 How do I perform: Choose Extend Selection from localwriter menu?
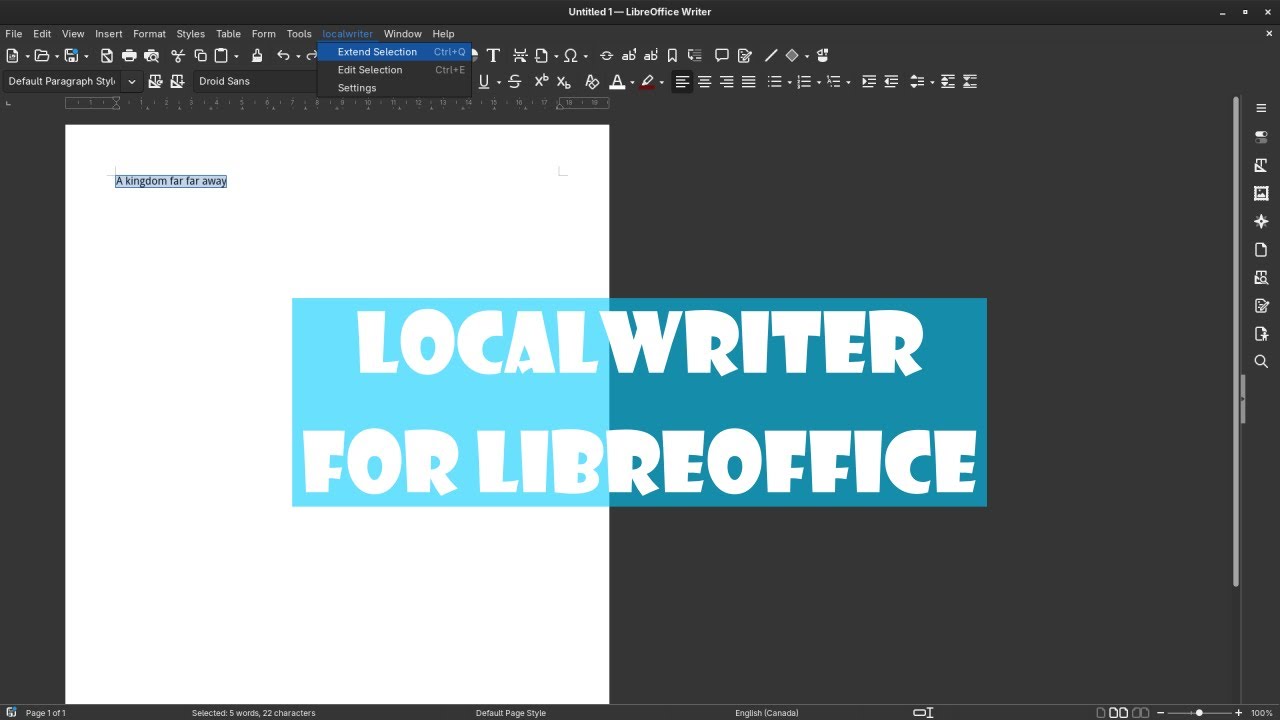click(x=394, y=52)
